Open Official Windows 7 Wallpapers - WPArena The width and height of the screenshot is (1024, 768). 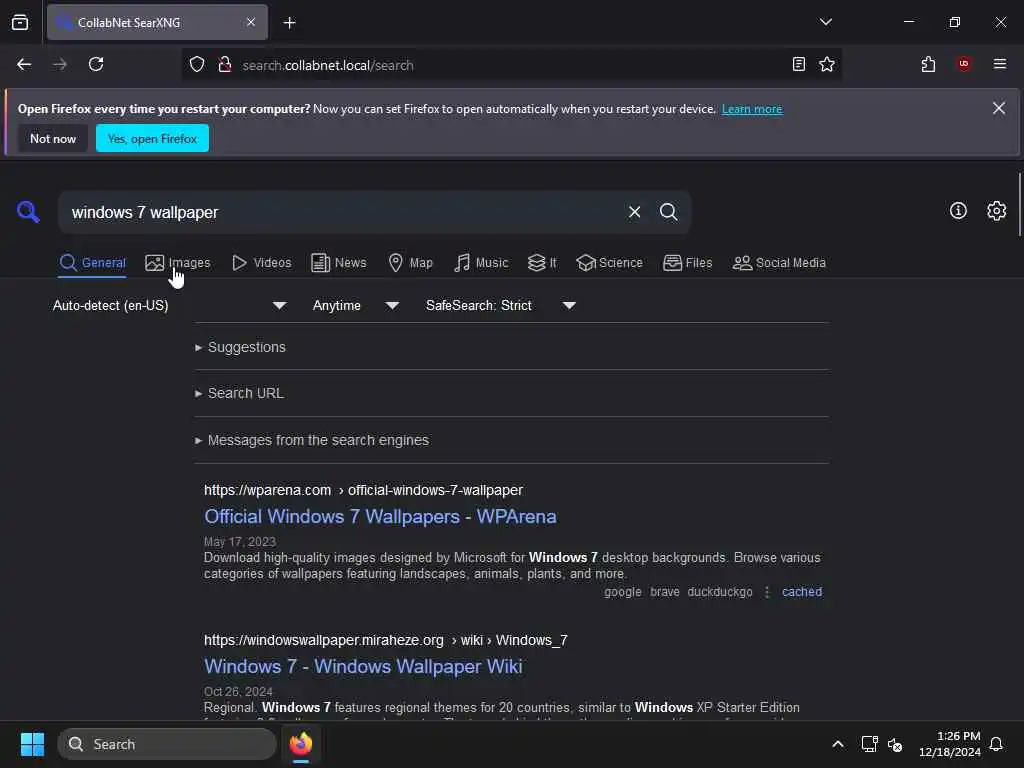pyautogui.click(x=380, y=517)
